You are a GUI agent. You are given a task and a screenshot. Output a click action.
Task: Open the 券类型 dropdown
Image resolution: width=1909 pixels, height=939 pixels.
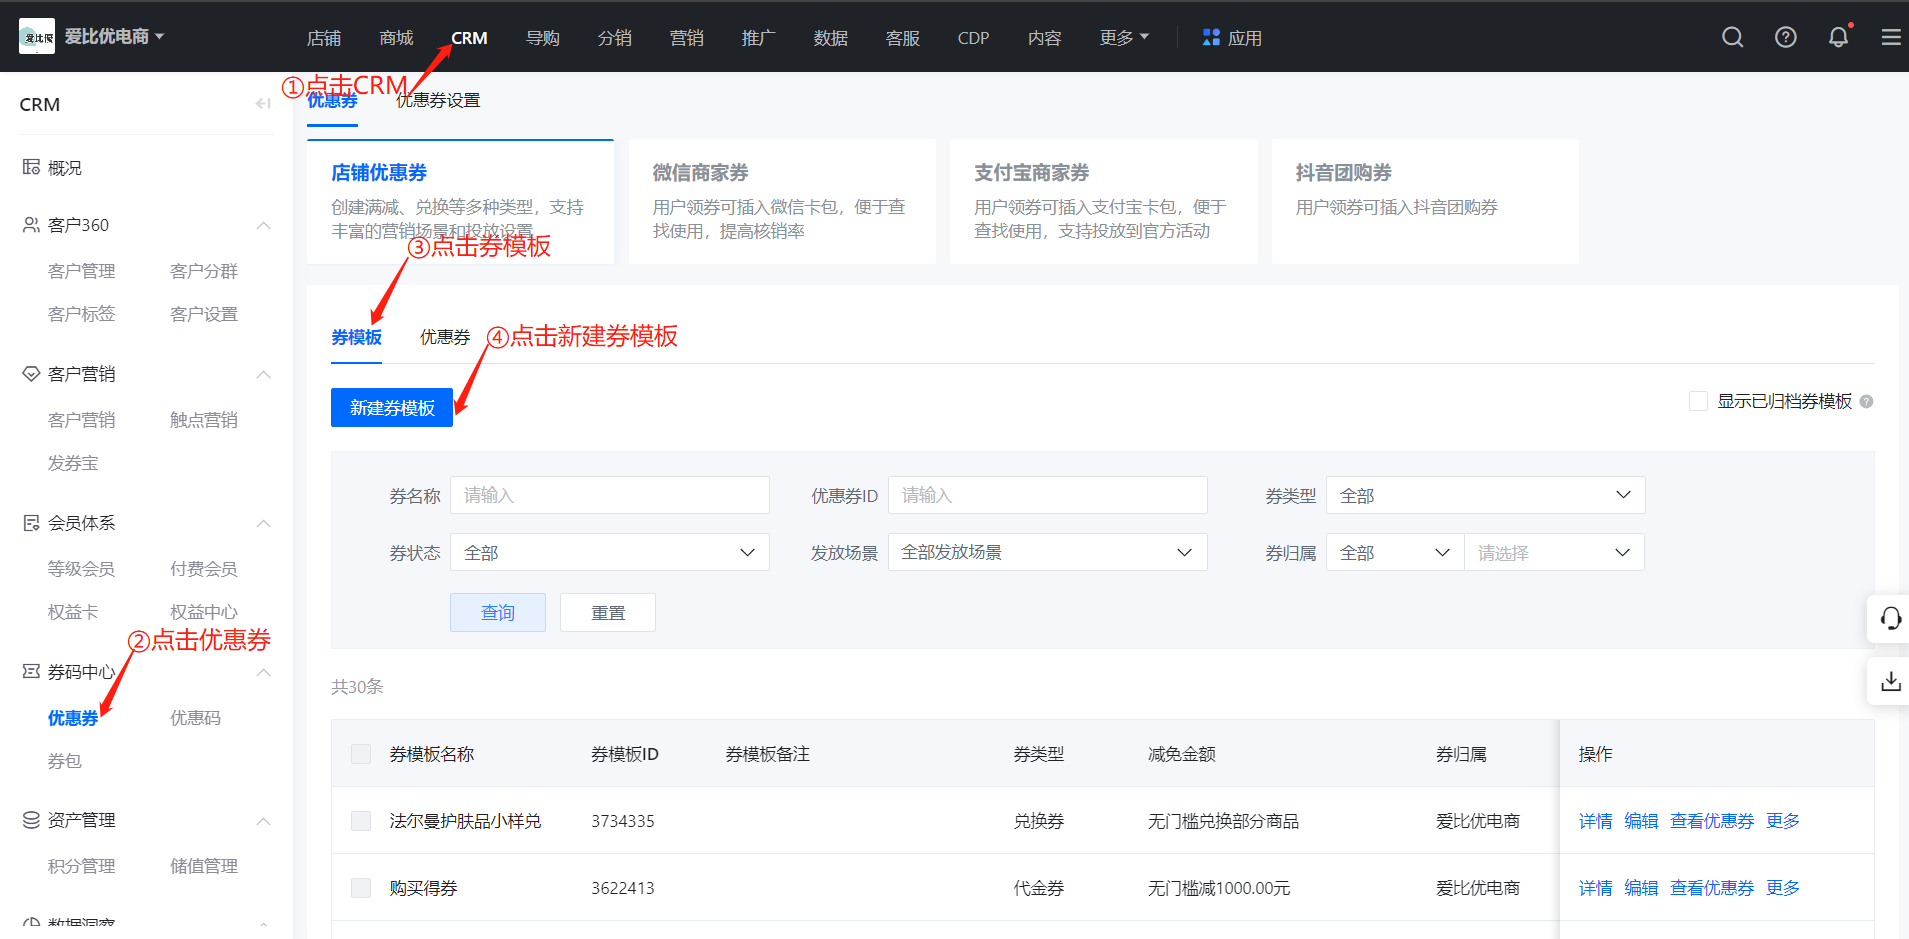[x=1485, y=495]
